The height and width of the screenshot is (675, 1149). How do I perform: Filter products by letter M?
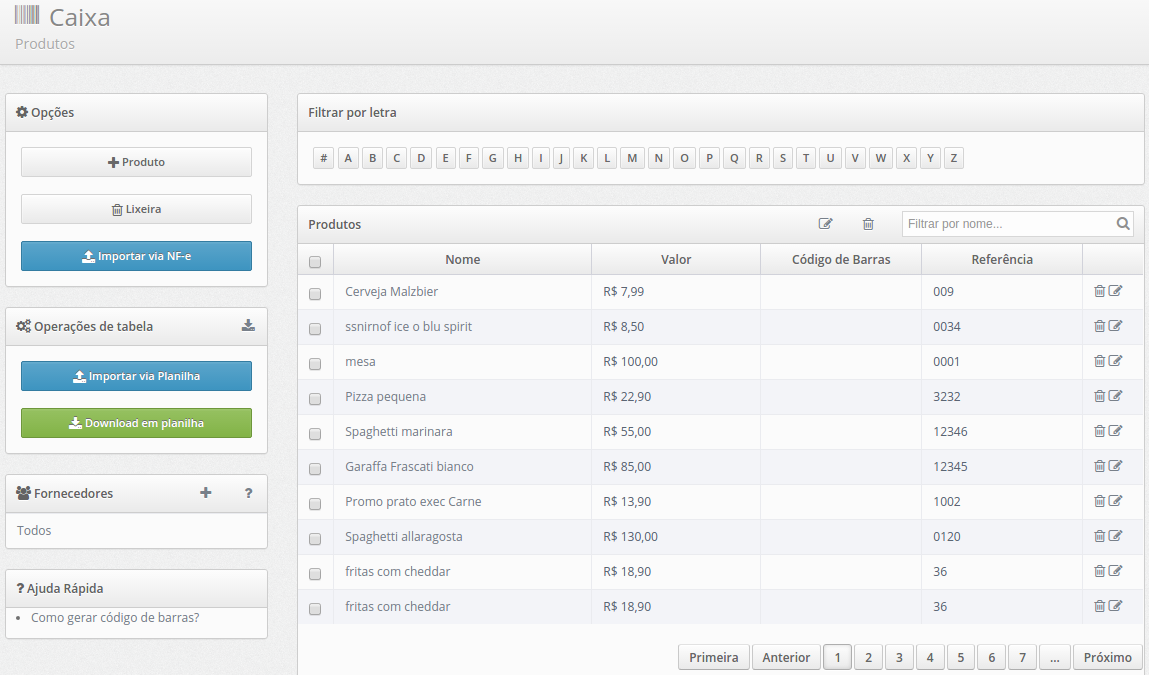tap(632, 158)
